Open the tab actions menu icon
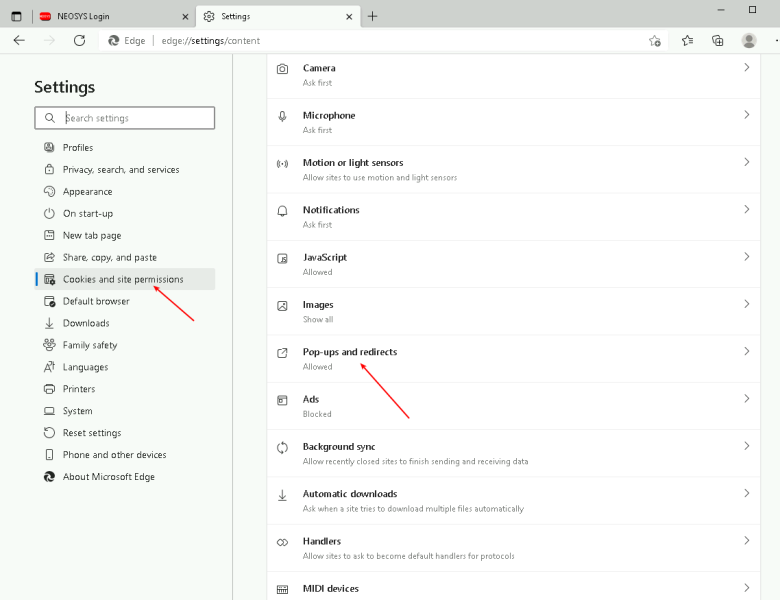Screen dimensions: 780x600 click(16, 16)
